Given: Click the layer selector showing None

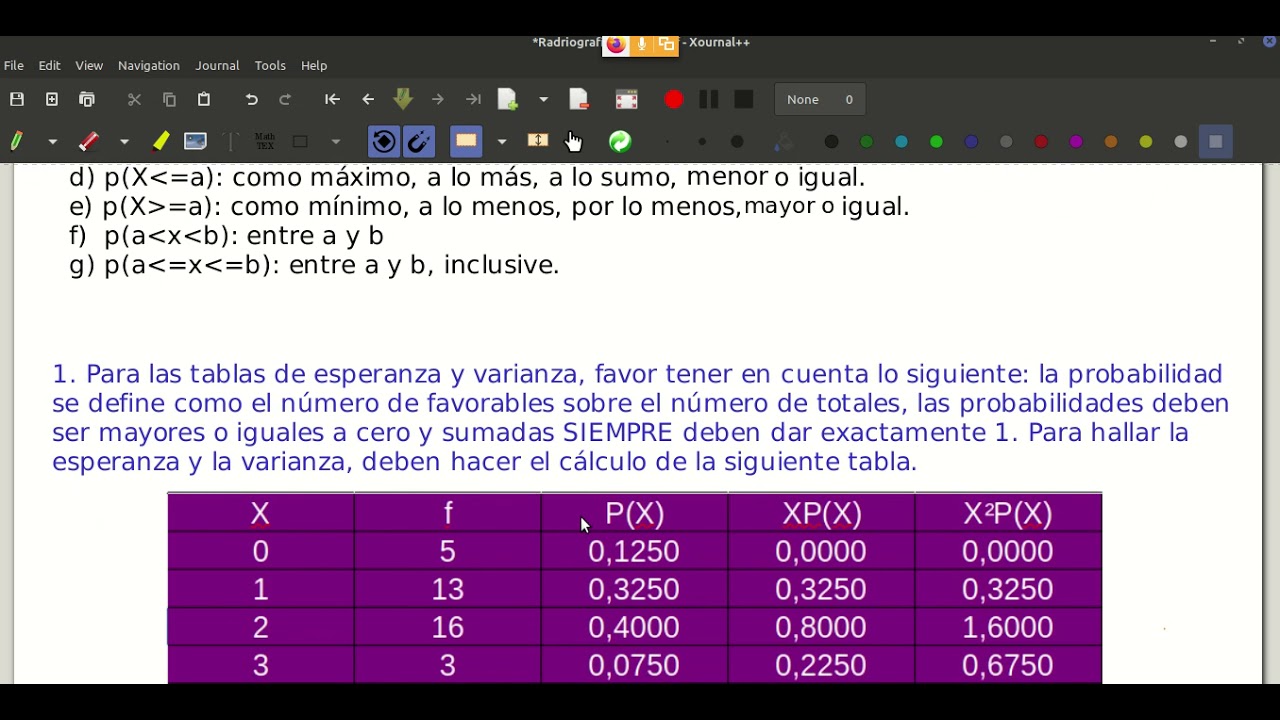Looking at the screenshot, I should coord(820,99).
